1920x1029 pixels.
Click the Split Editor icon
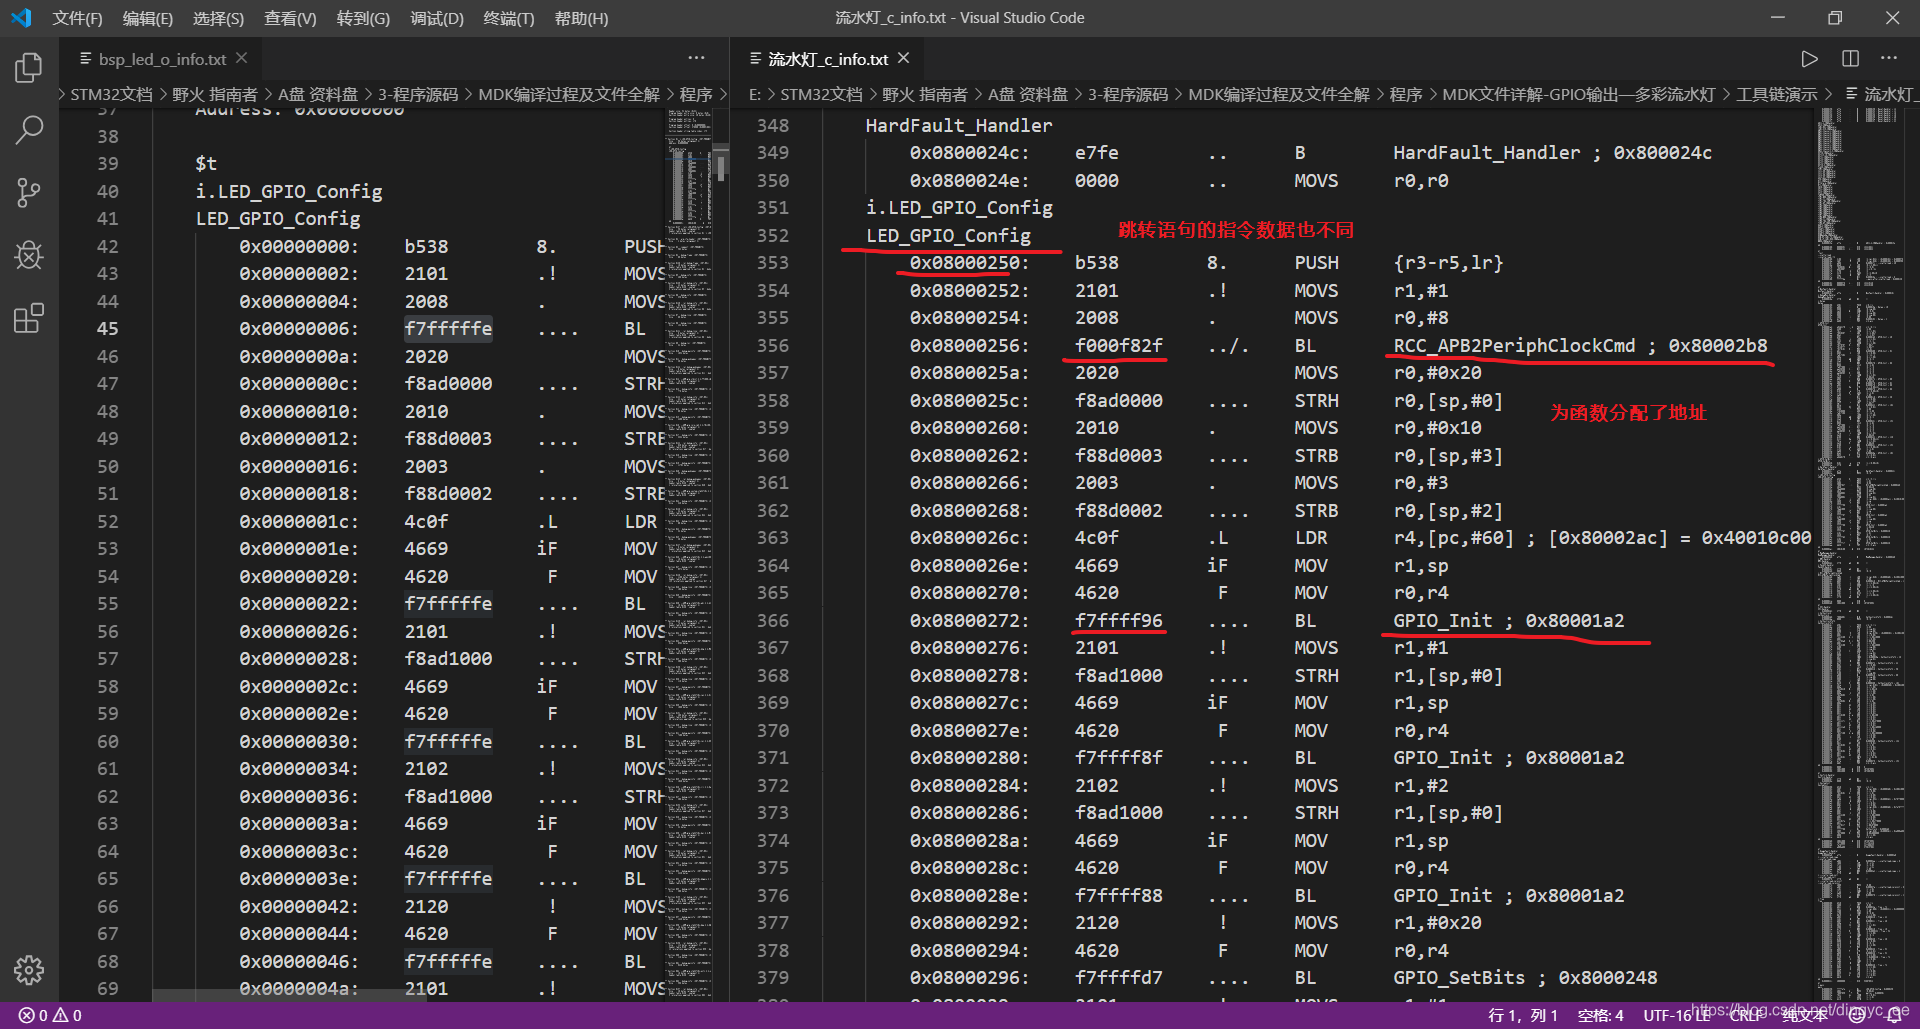coord(1850,59)
